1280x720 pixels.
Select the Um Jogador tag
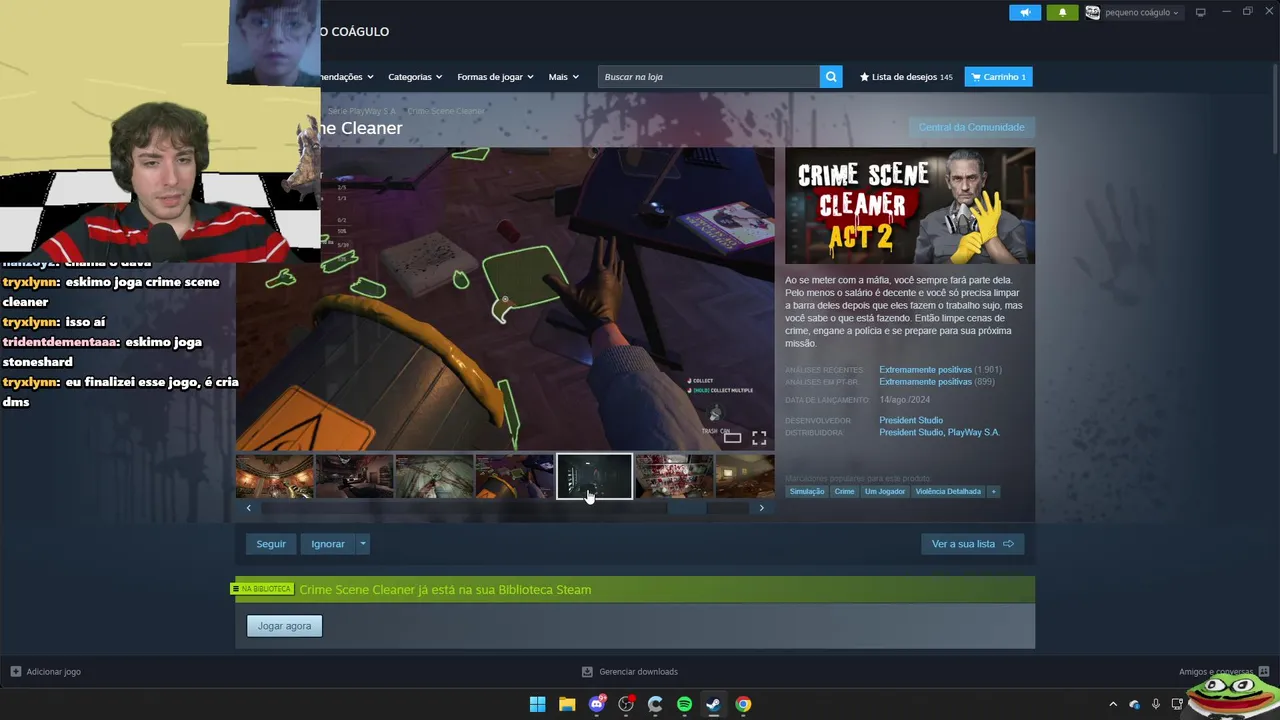point(885,491)
